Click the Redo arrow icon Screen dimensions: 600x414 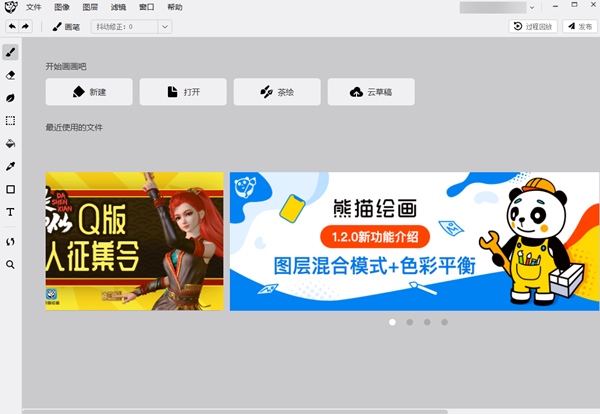(x=25, y=27)
